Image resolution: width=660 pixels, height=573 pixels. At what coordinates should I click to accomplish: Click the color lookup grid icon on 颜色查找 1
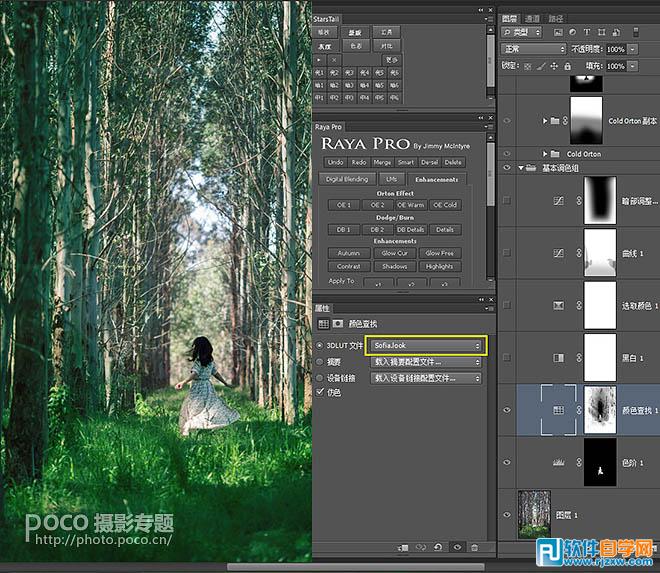pos(558,410)
